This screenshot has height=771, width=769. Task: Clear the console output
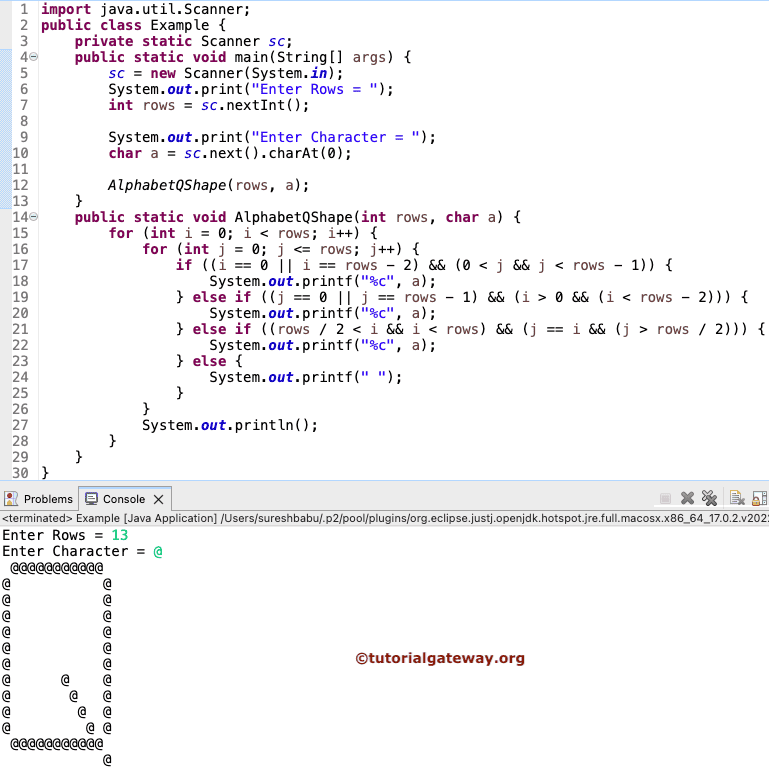tap(737, 499)
